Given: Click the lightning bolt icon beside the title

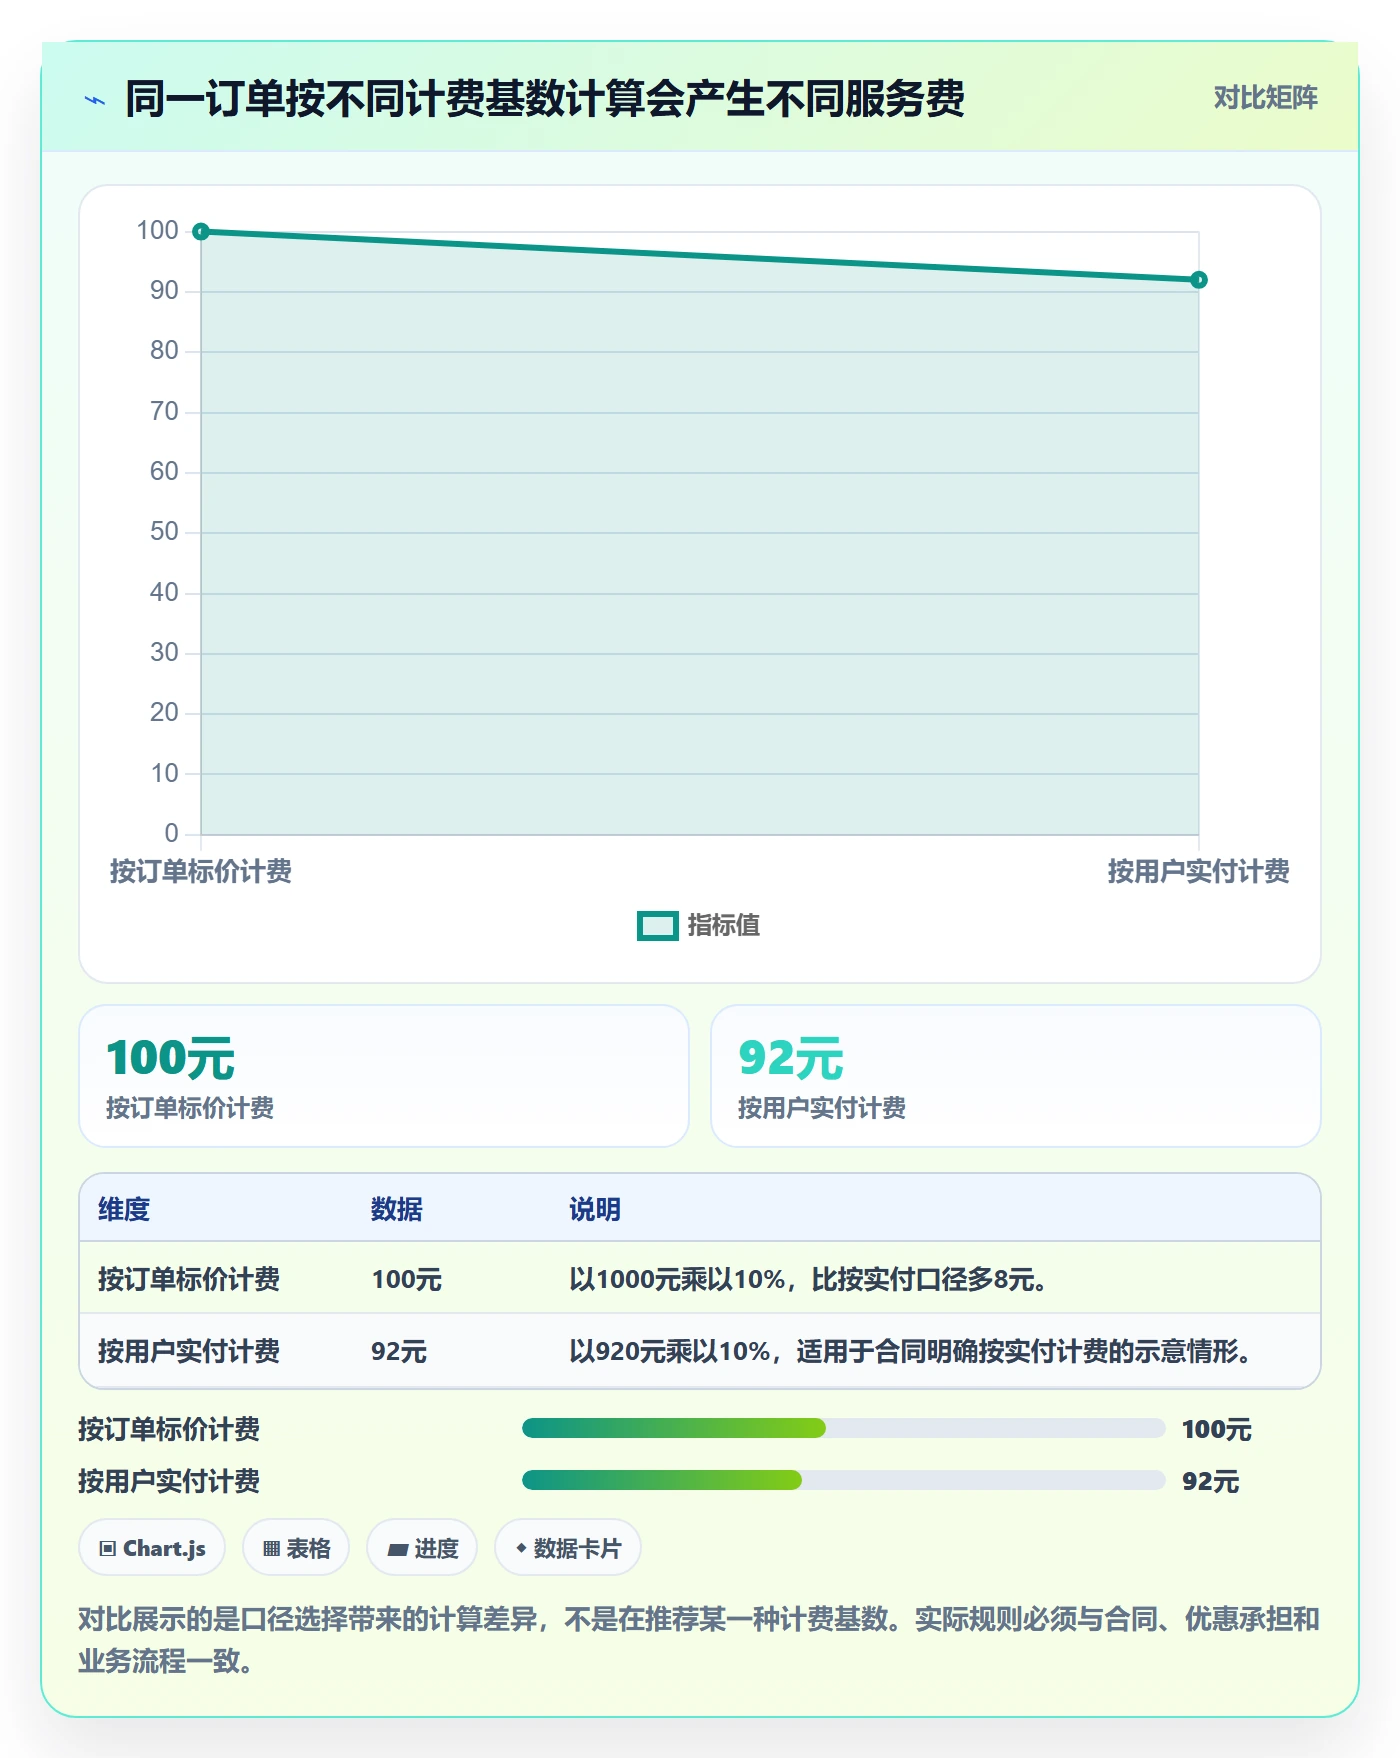Looking at the screenshot, I should 95,100.
